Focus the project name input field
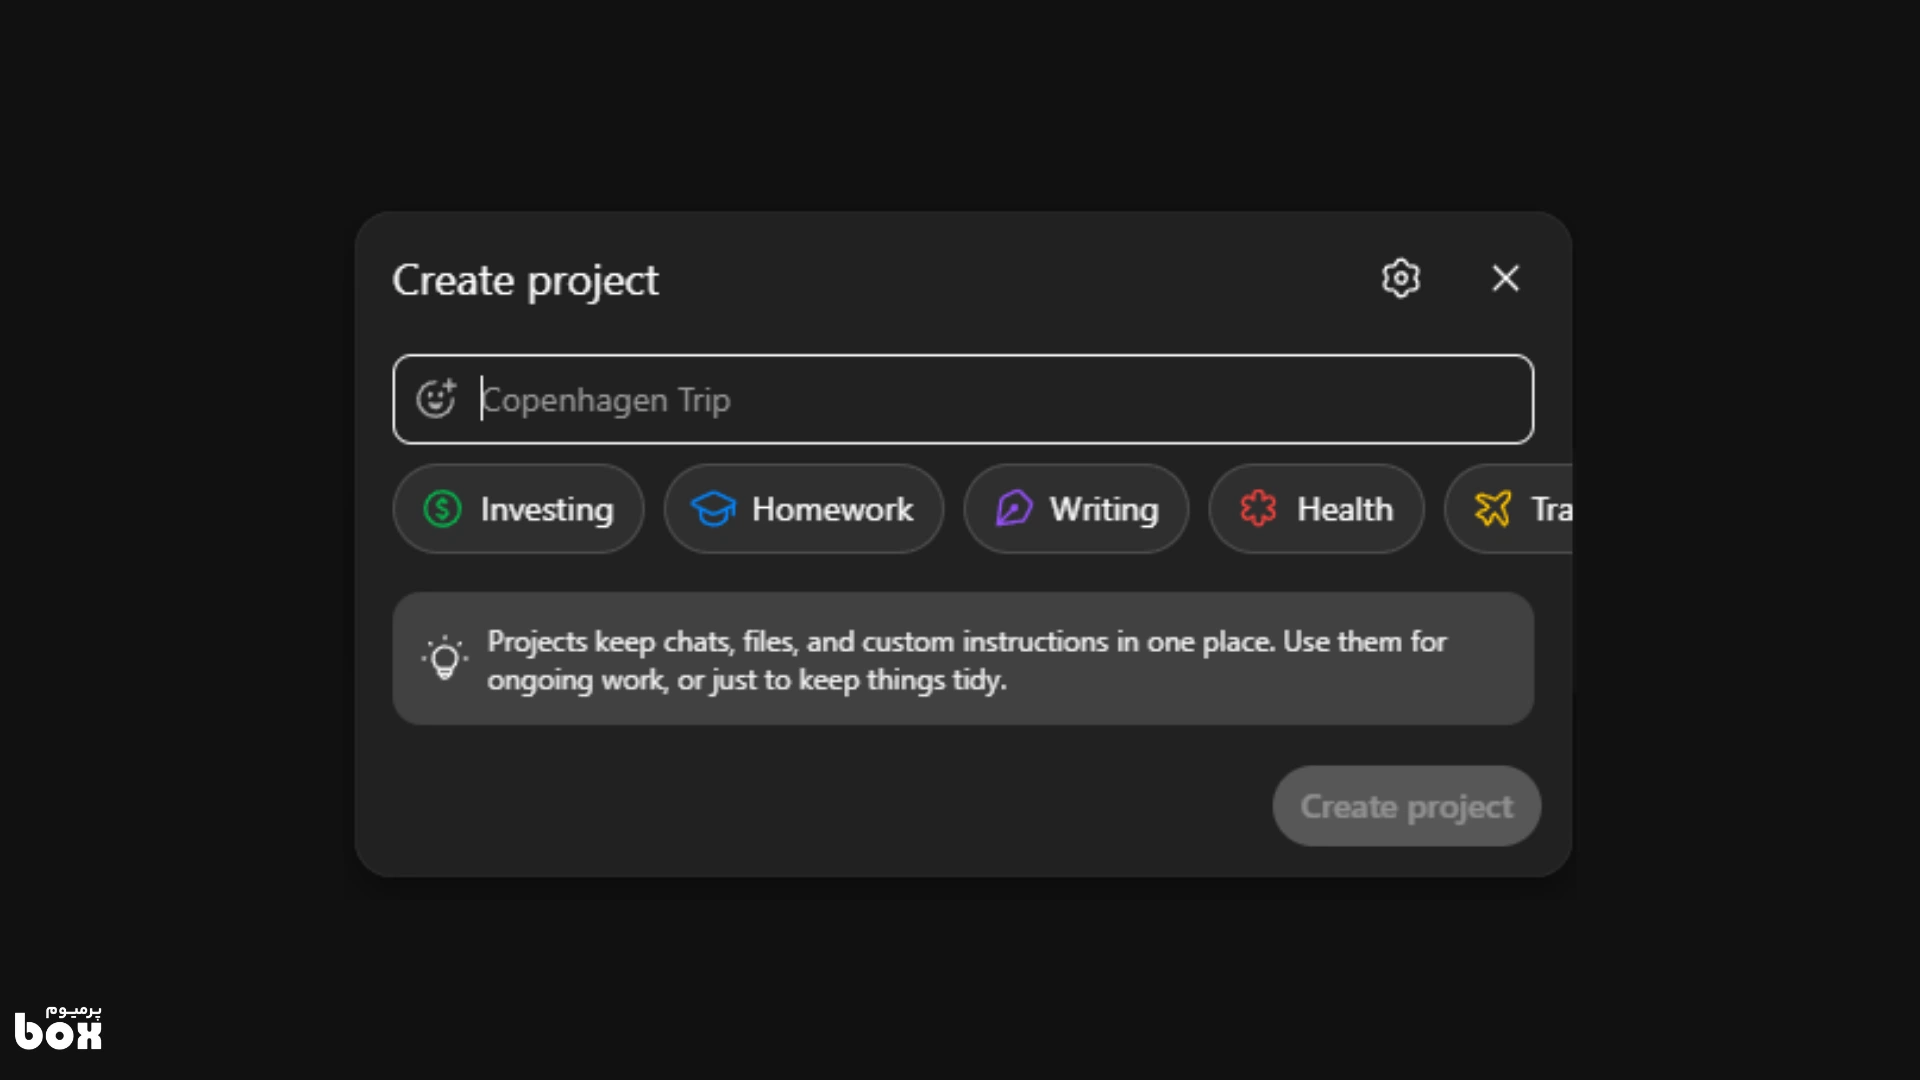The image size is (1920, 1080). [x=1000, y=399]
